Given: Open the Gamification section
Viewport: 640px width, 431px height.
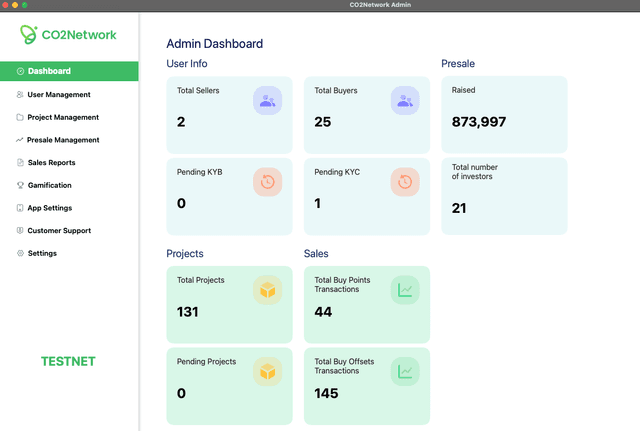Looking at the screenshot, I should click(49, 185).
